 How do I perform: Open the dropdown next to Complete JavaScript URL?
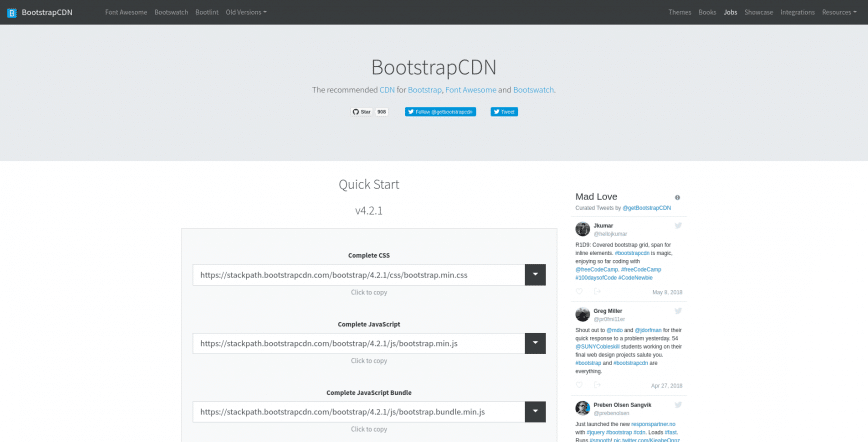(535, 343)
